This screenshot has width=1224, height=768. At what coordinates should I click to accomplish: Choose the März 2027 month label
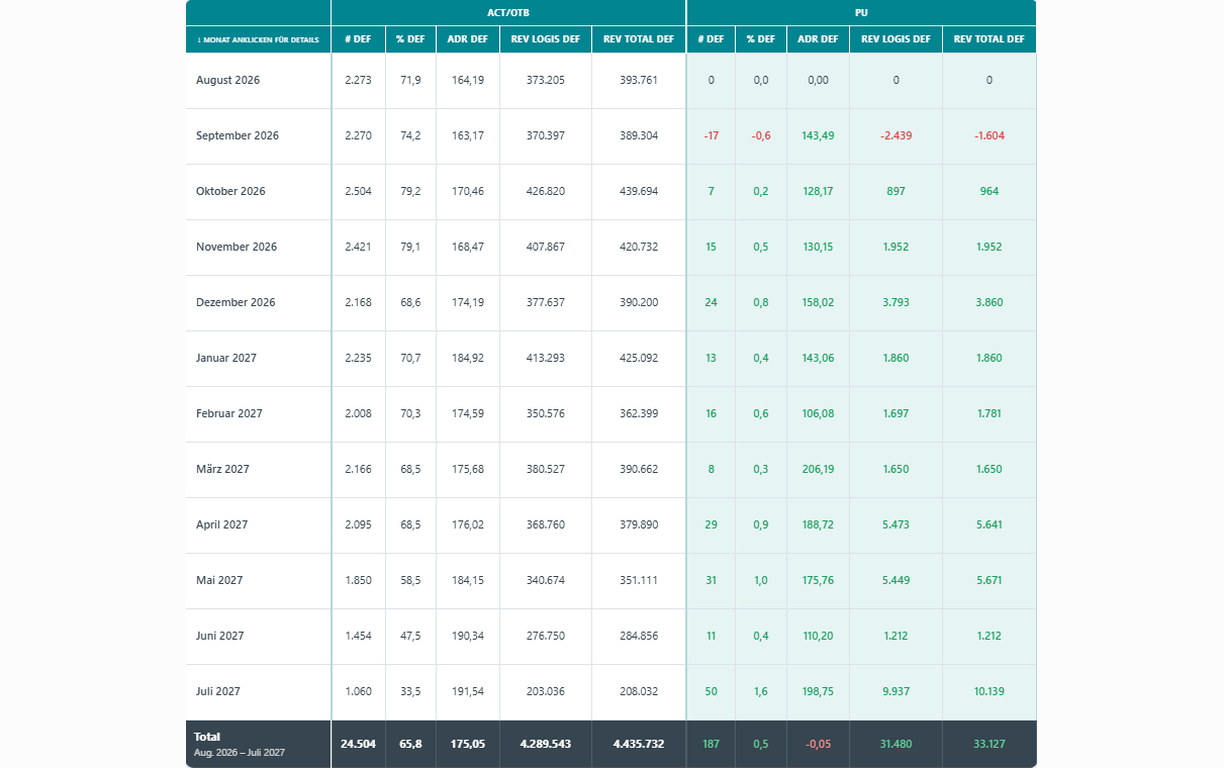[223, 469]
